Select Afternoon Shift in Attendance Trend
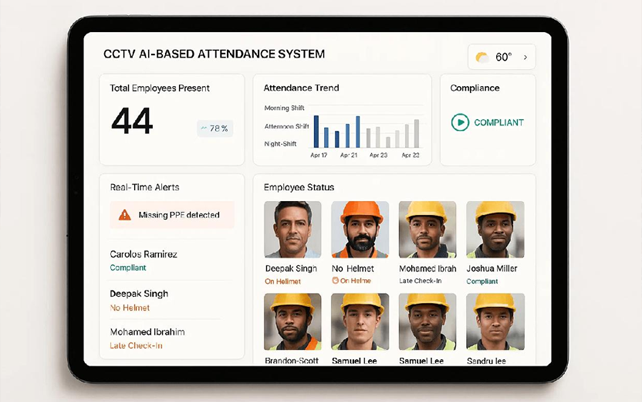The image size is (642, 402). 286,126
